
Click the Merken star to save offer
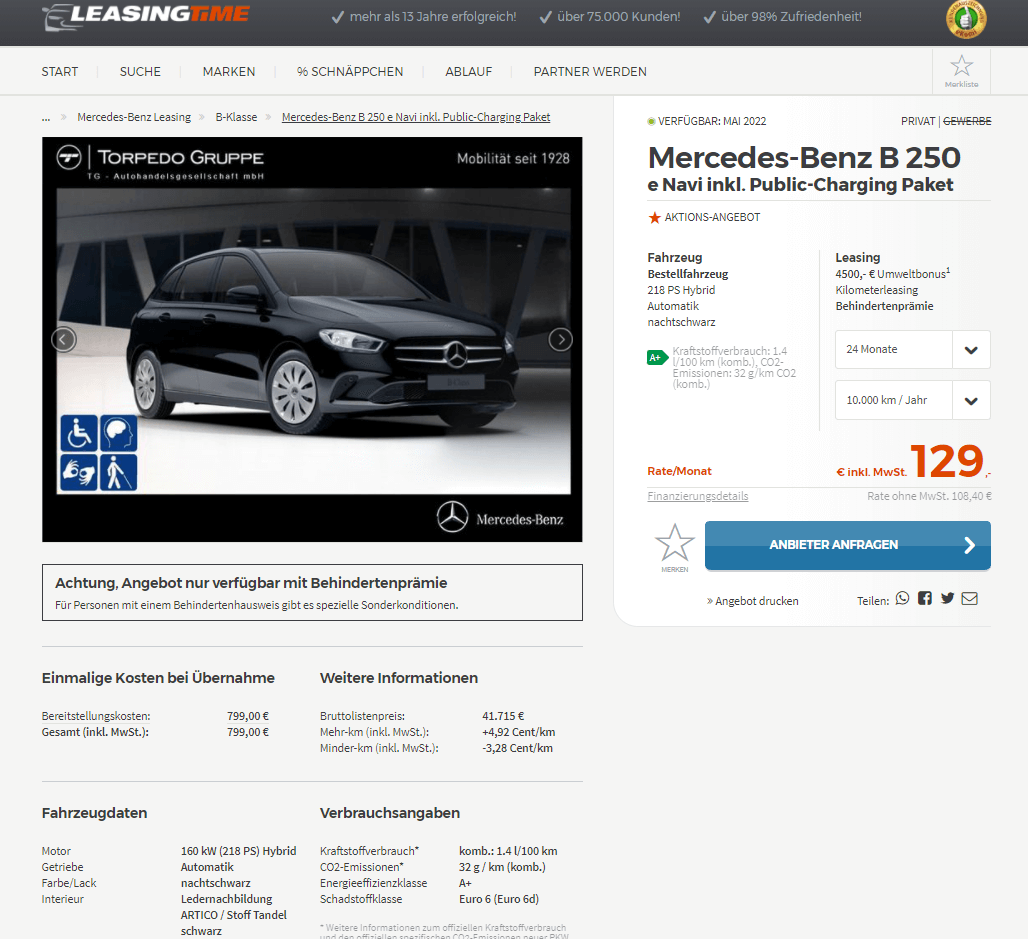[675, 548]
